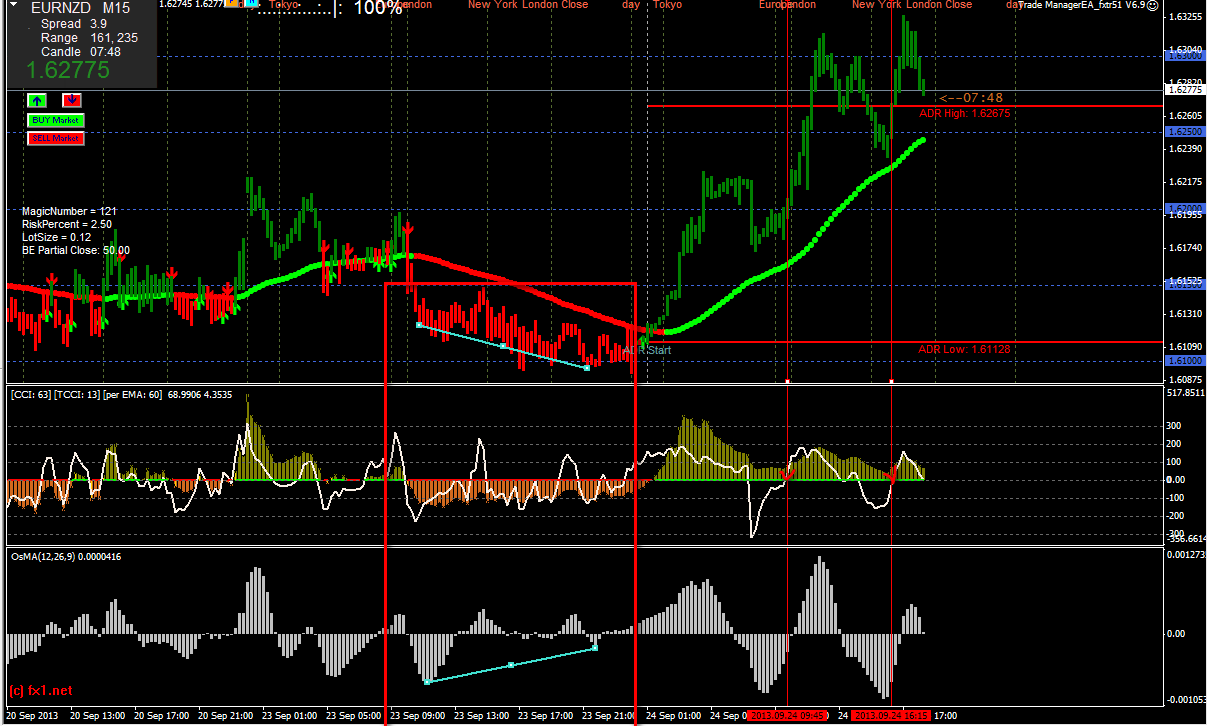Select the right handle of the price trendline
This screenshot has height=726, width=1208.
[587, 368]
